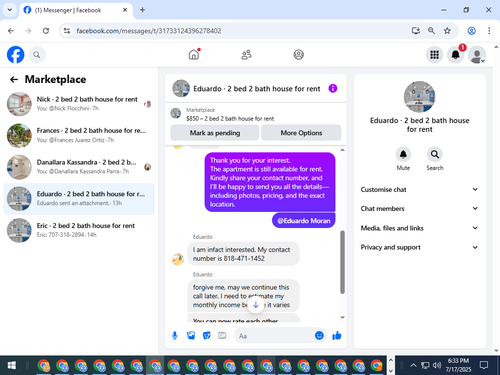
Task: Open the Danallara Kassandra conversation
Action: [x=79, y=167]
